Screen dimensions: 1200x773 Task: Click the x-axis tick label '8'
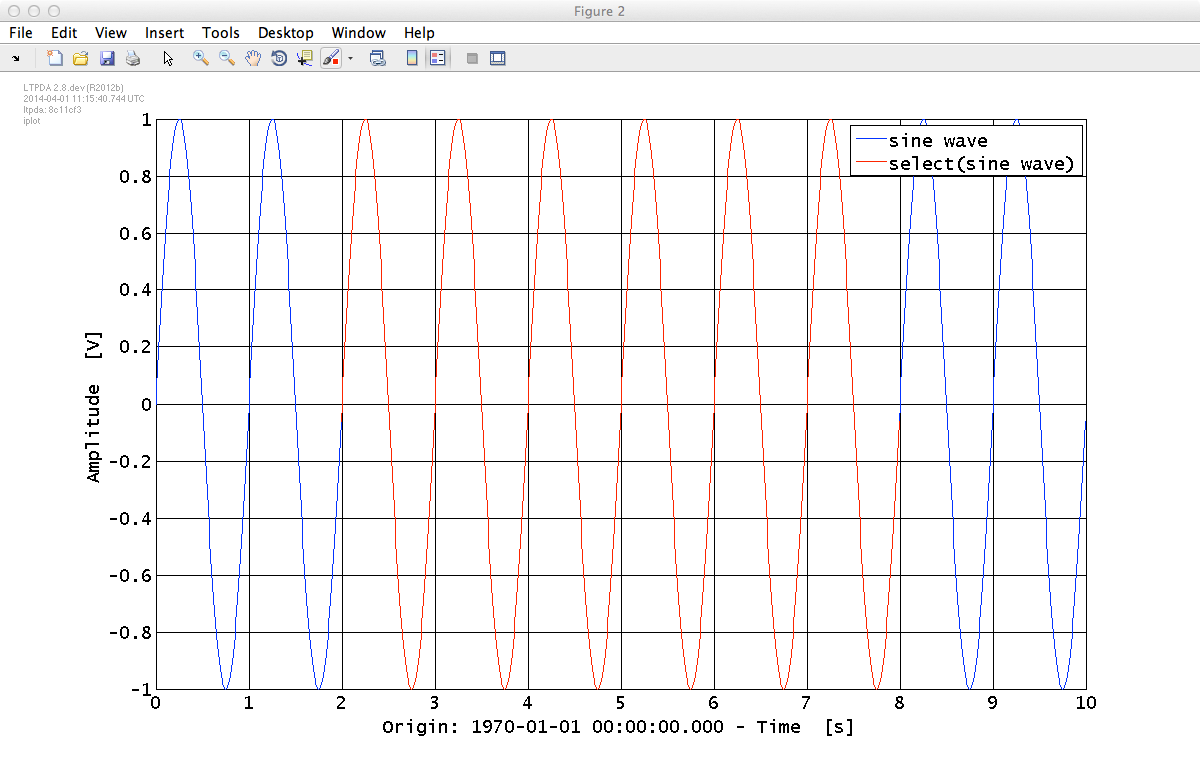(900, 703)
